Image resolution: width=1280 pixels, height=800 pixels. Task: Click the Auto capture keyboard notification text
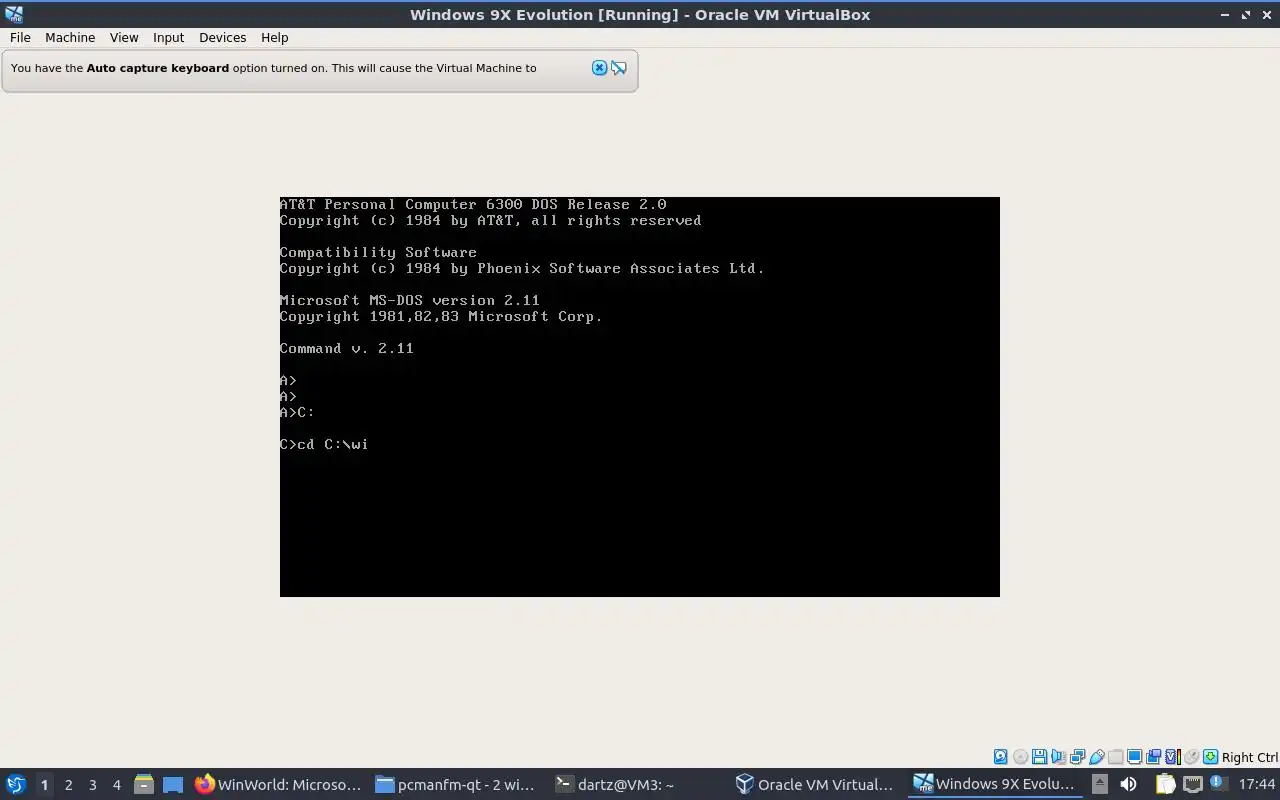point(273,68)
